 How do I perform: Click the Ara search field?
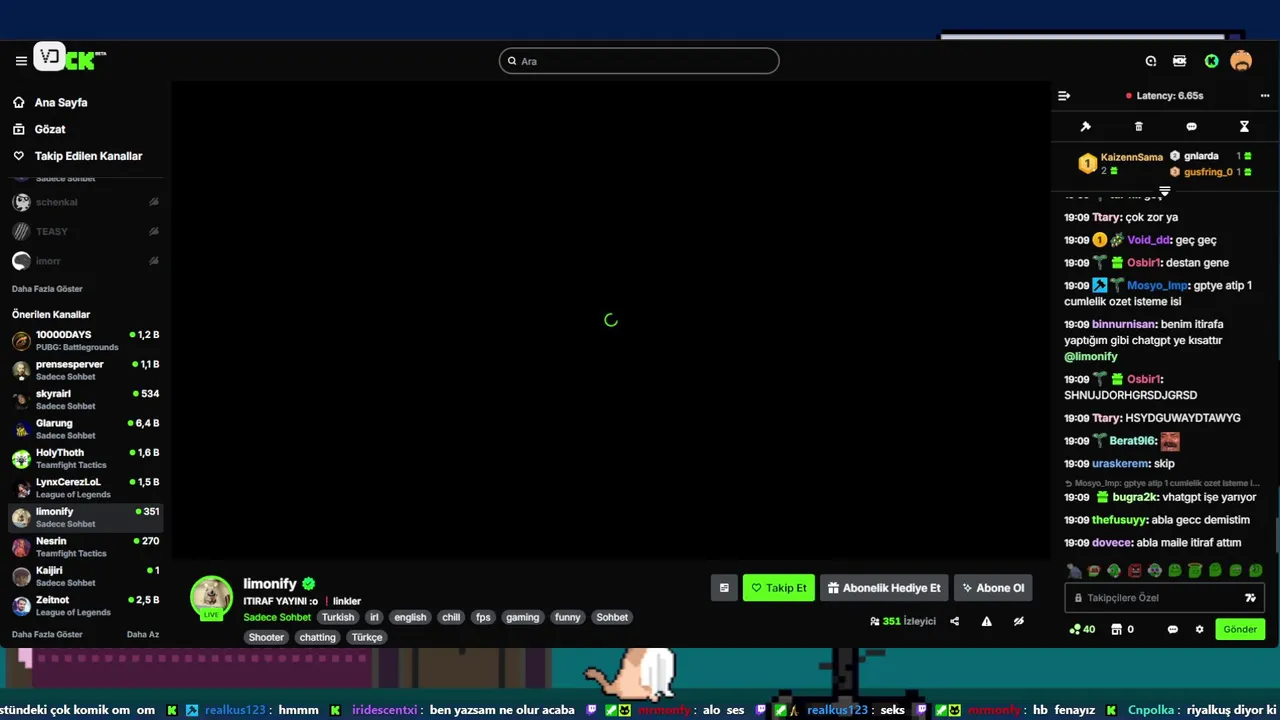coord(639,61)
